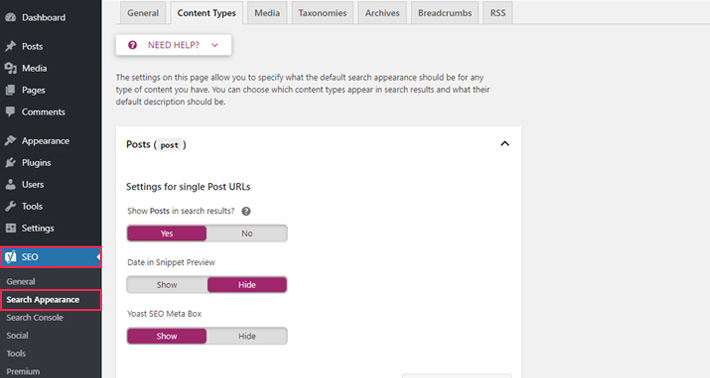Open the Posts menu item
Viewport: 710px width, 378px height.
coord(50,46)
